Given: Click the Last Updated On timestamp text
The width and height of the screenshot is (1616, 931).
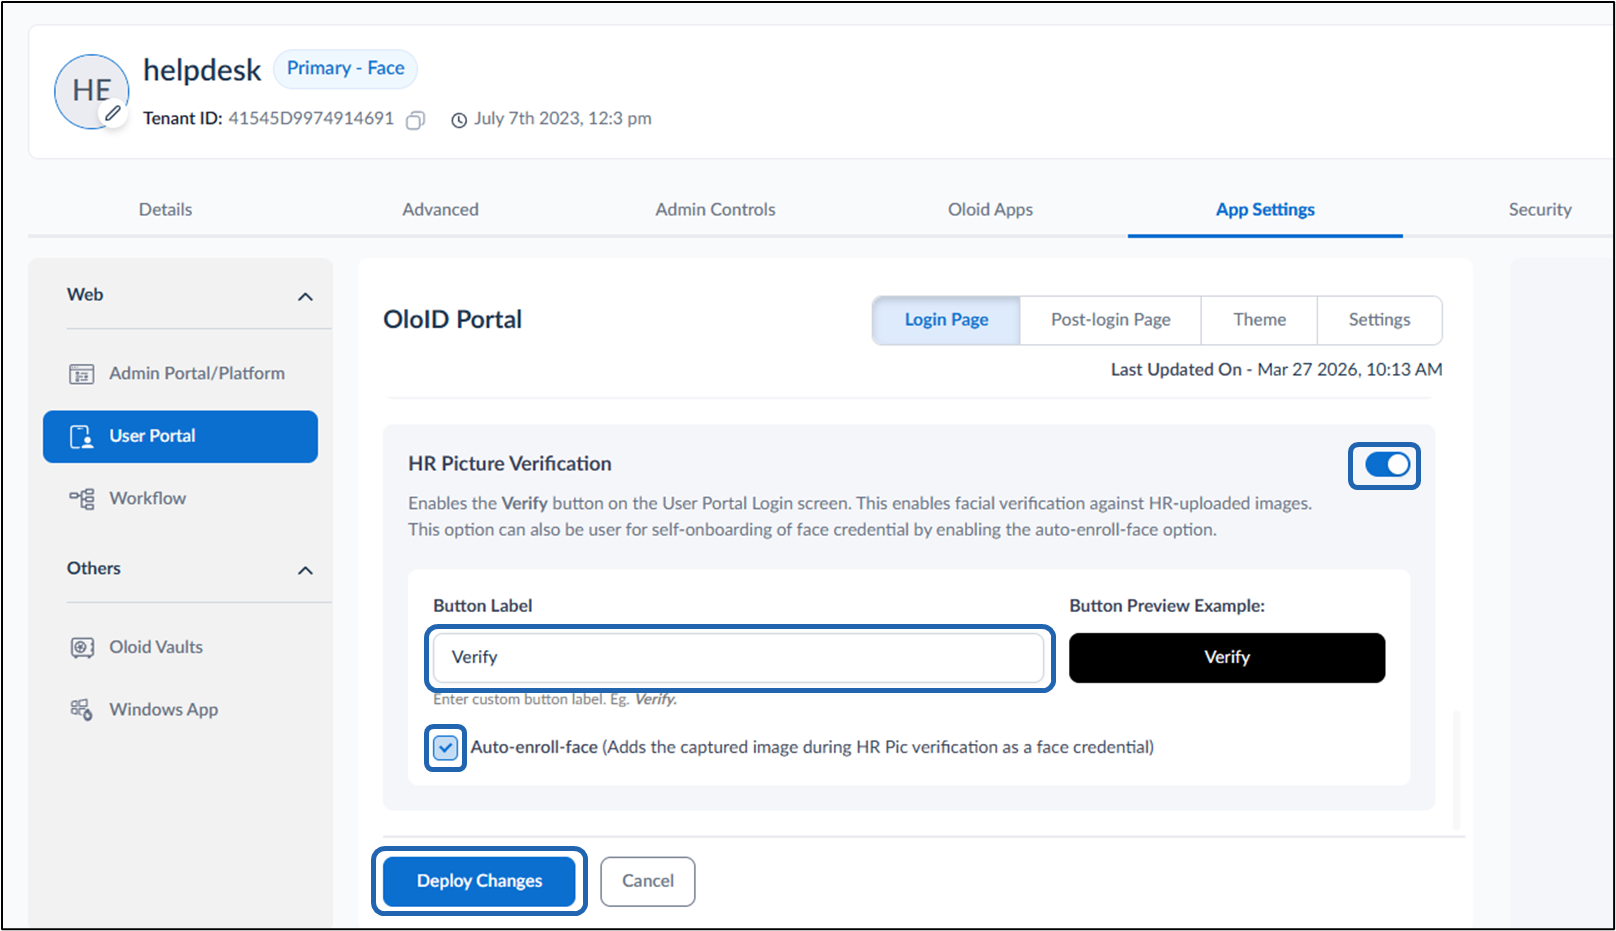Looking at the screenshot, I should click(x=1276, y=370).
